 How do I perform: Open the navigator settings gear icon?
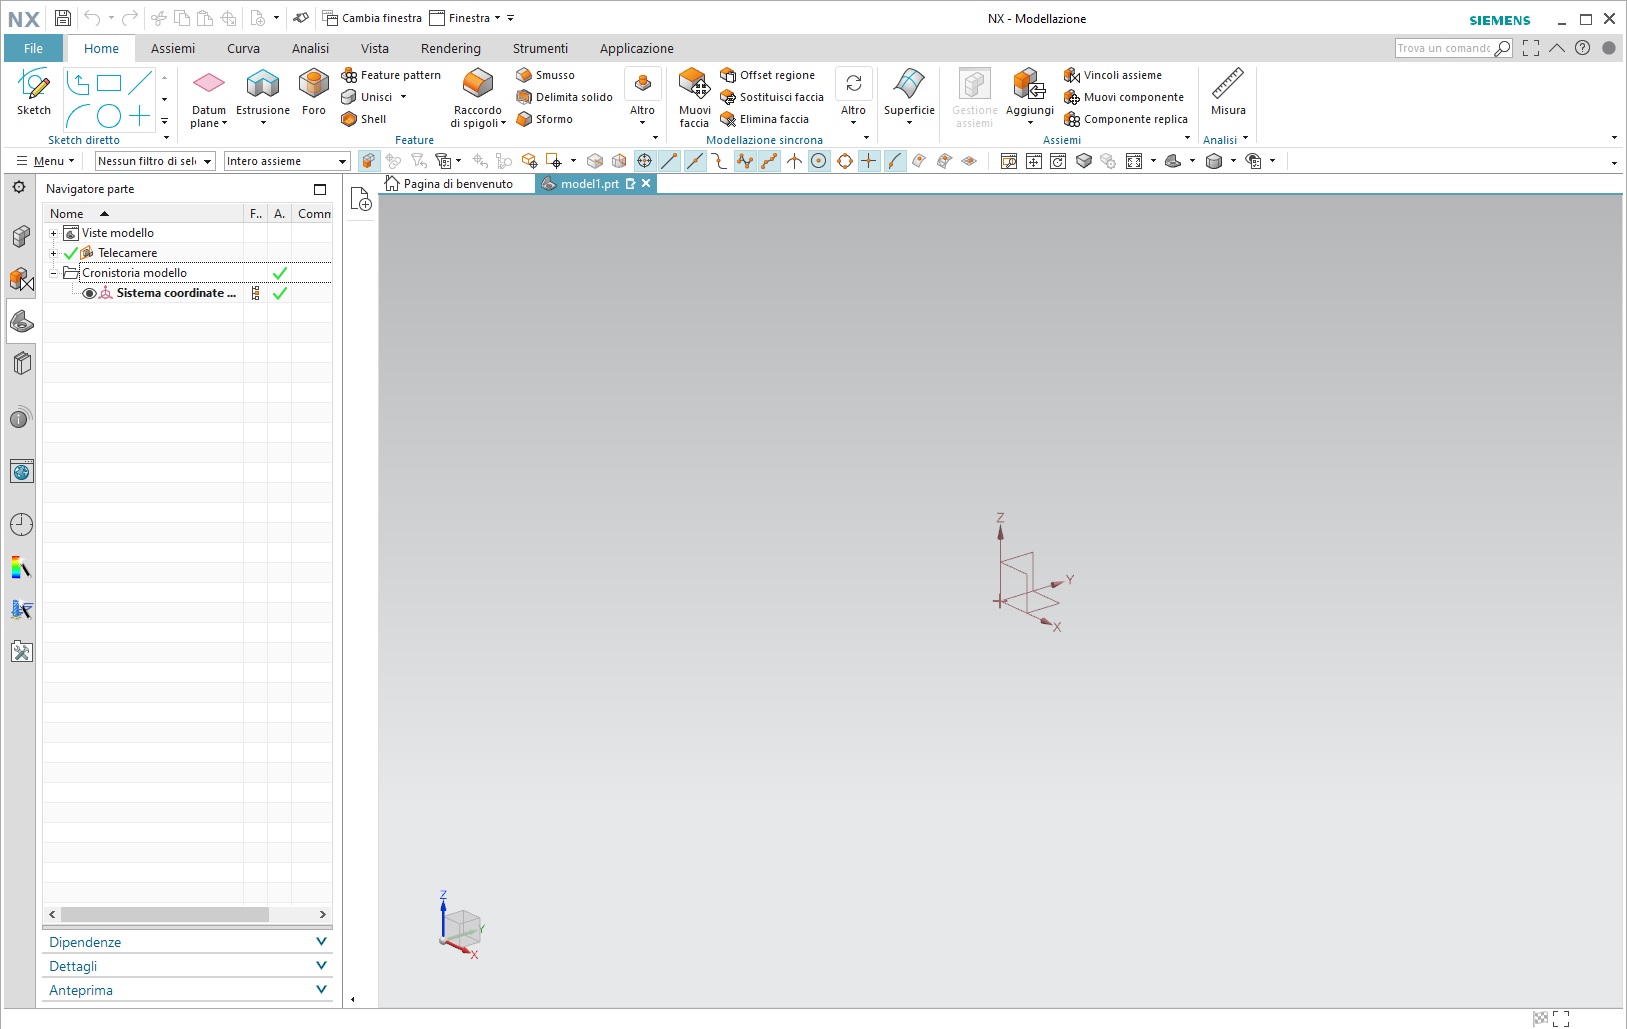(x=19, y=187)
